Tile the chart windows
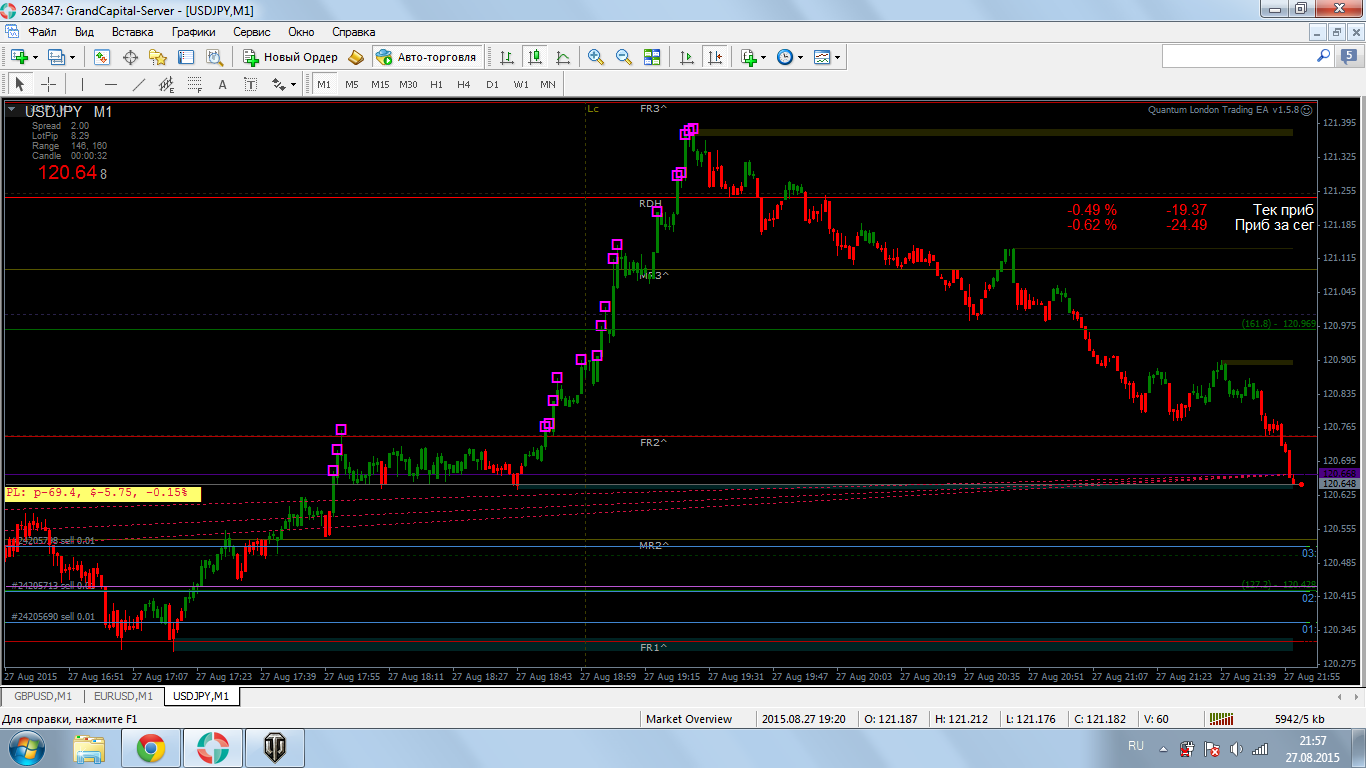Screen dimensions: 1366x768 [652, 57]
